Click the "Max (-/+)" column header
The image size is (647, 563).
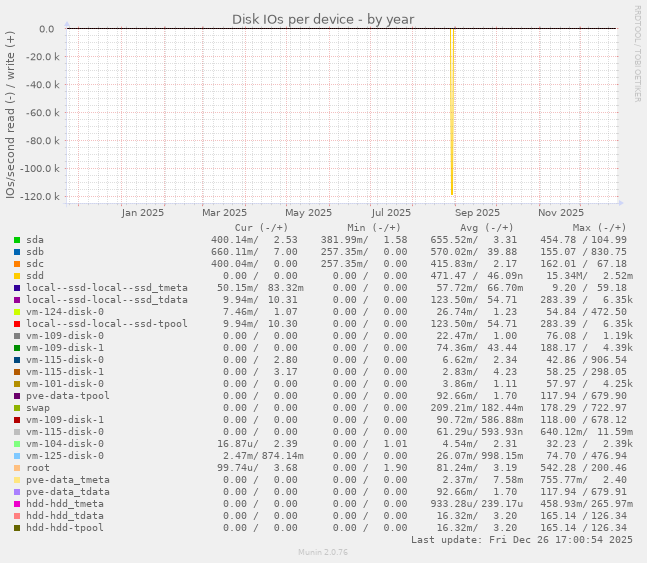coord(599,228)
